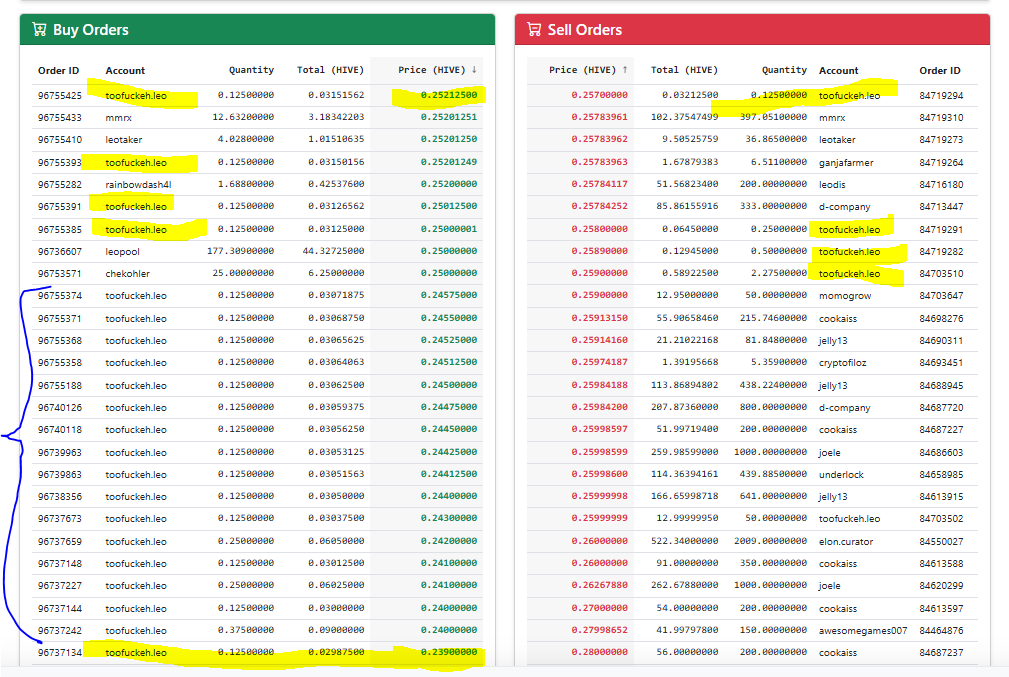Sort buy orders by Price (HIVE) arrow

point(474,70)
